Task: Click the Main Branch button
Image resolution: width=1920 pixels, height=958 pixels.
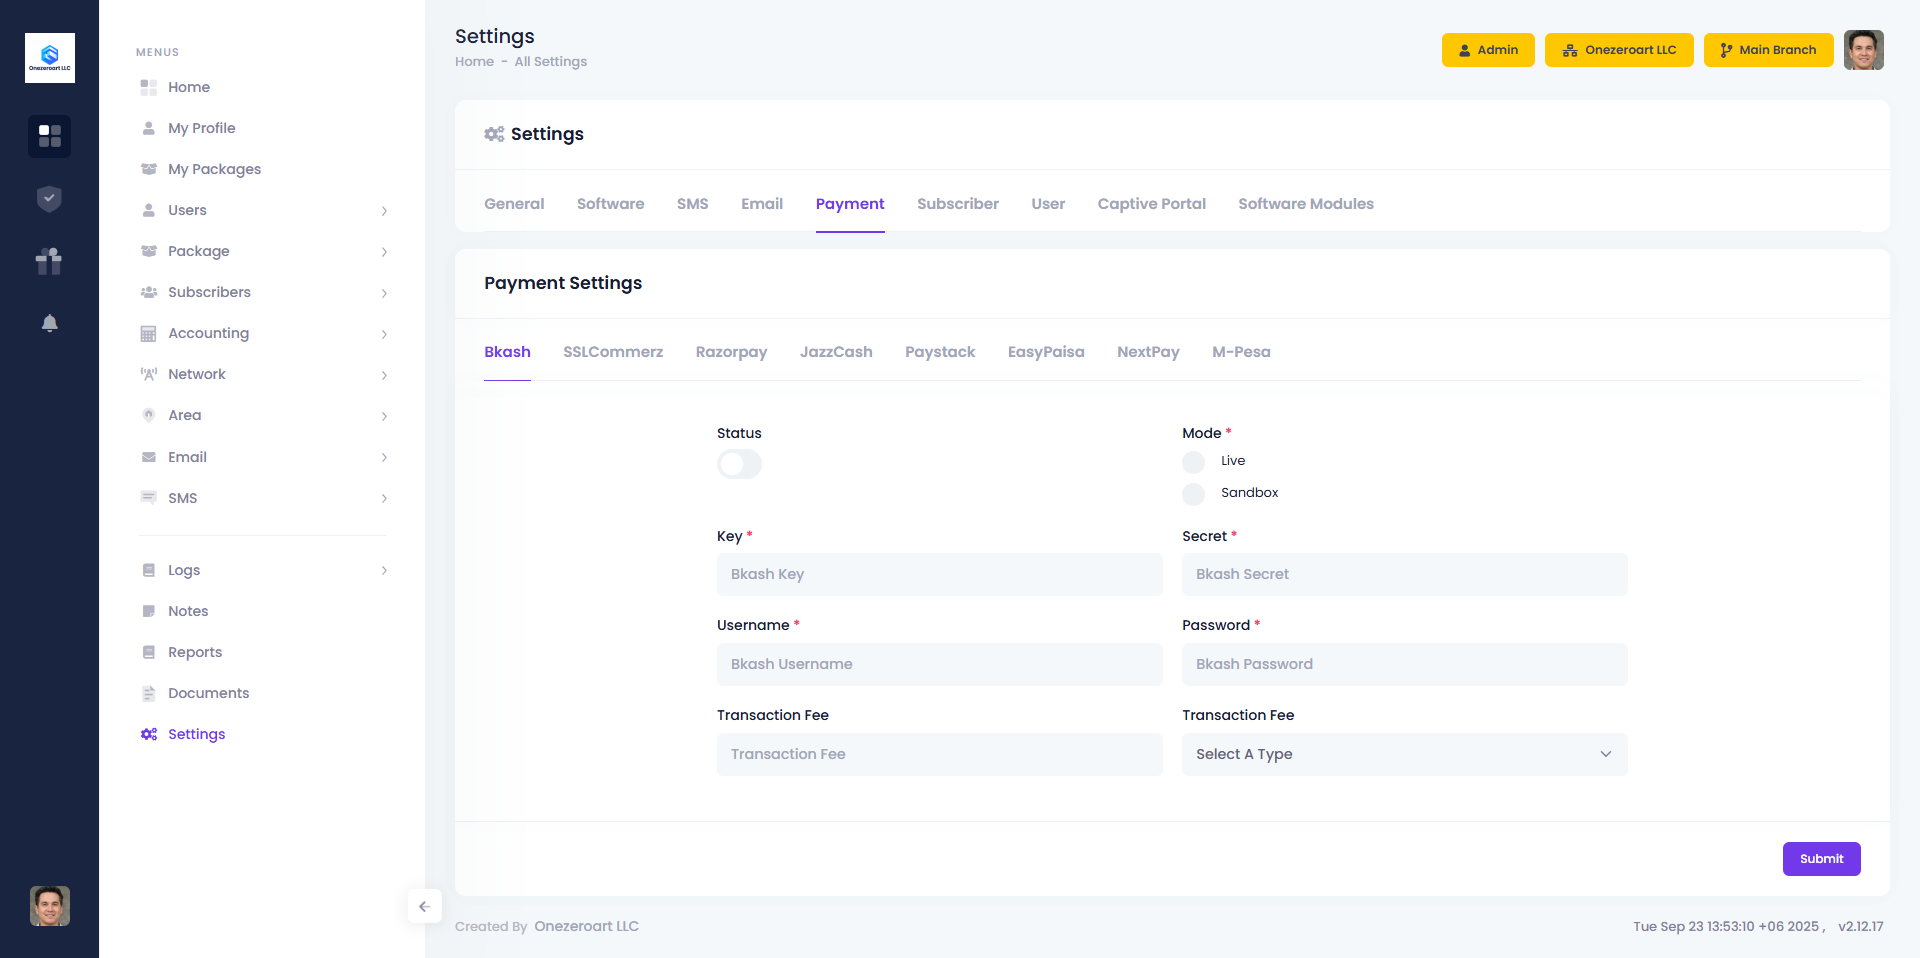Action: [x=1767, y=50]
